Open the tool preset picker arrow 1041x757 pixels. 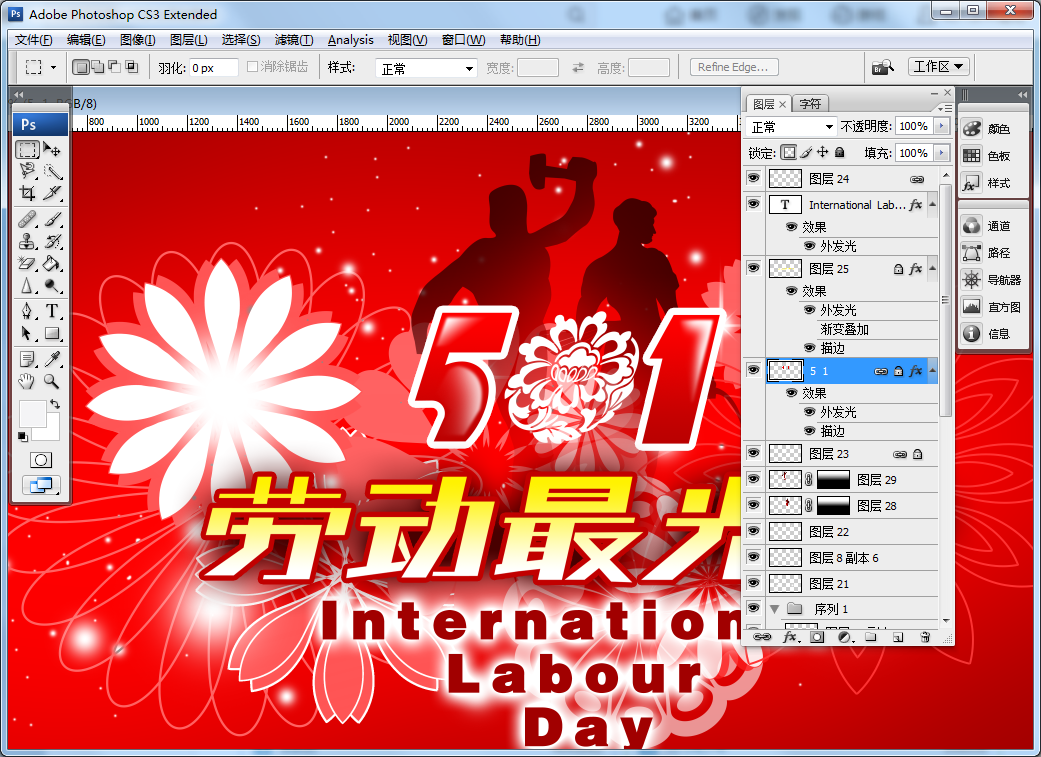[53, 68]
